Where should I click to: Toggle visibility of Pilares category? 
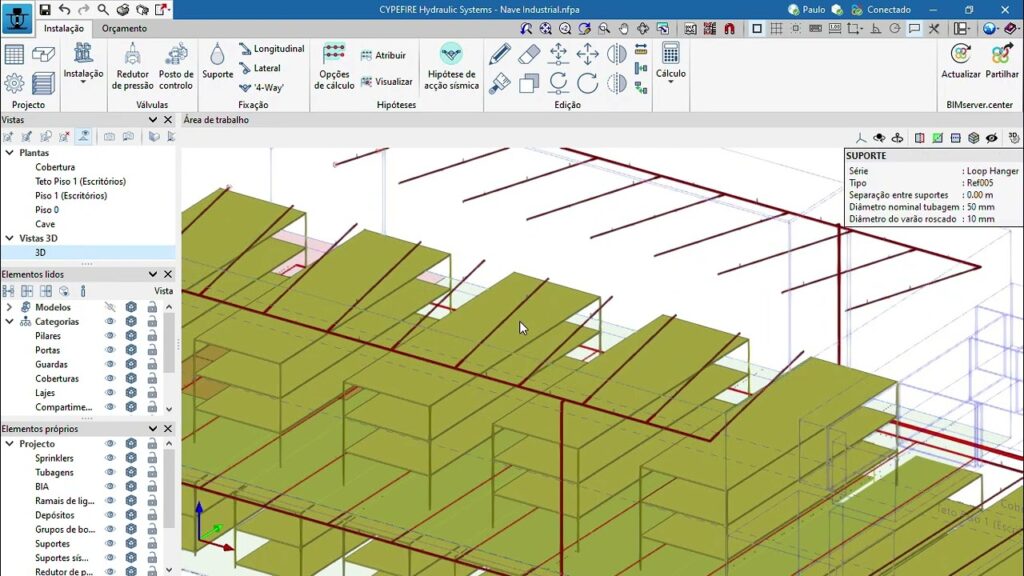(x=111, y=336)
